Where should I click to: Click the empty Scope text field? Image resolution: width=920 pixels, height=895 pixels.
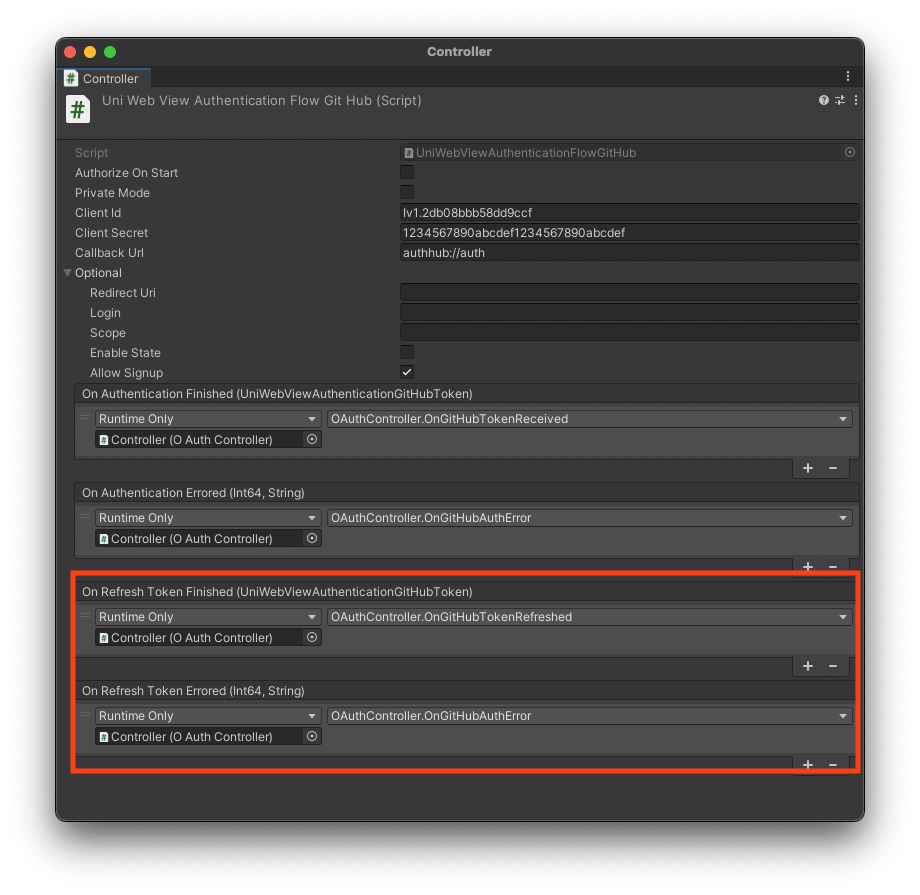[629, 333]
